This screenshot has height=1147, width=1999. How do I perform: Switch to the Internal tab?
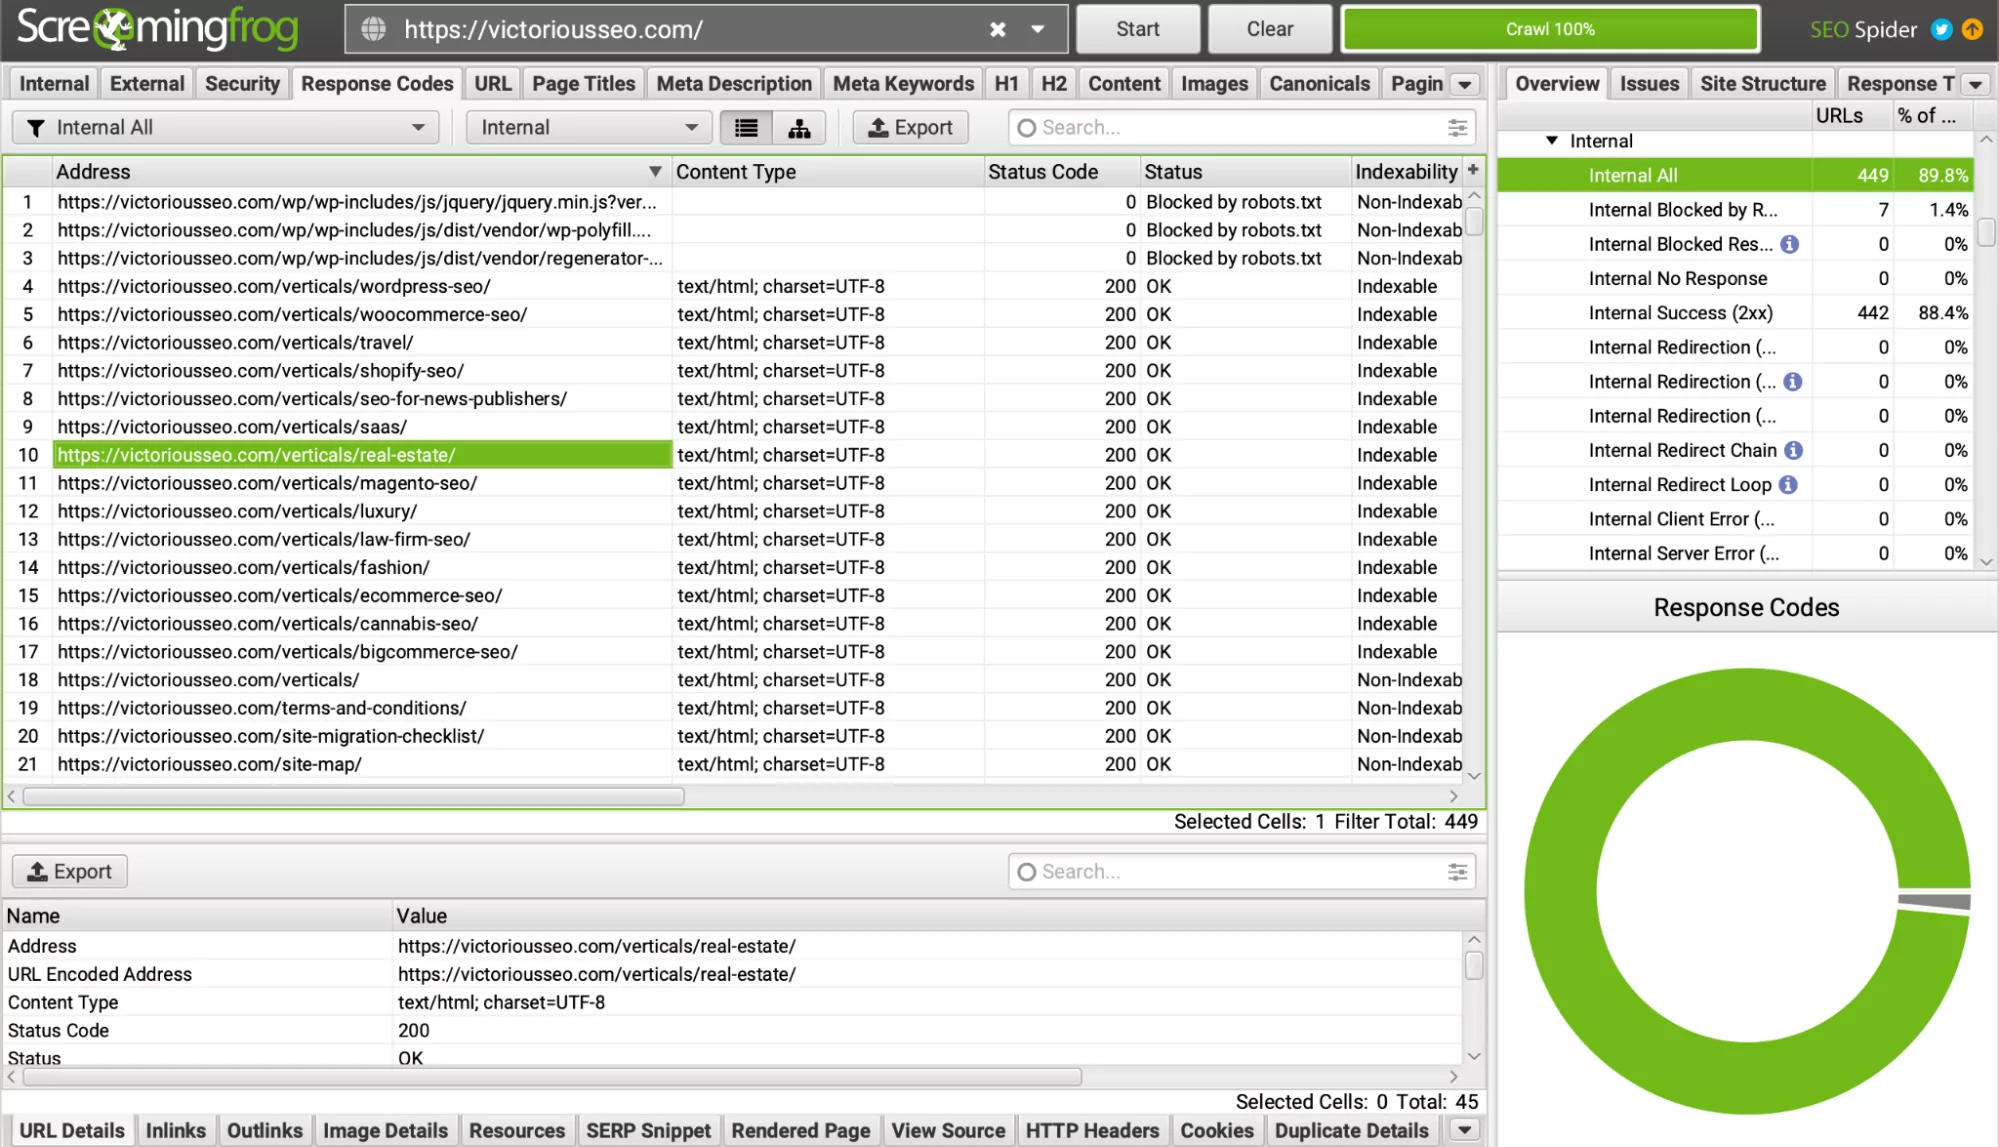(x=54, y=84)
